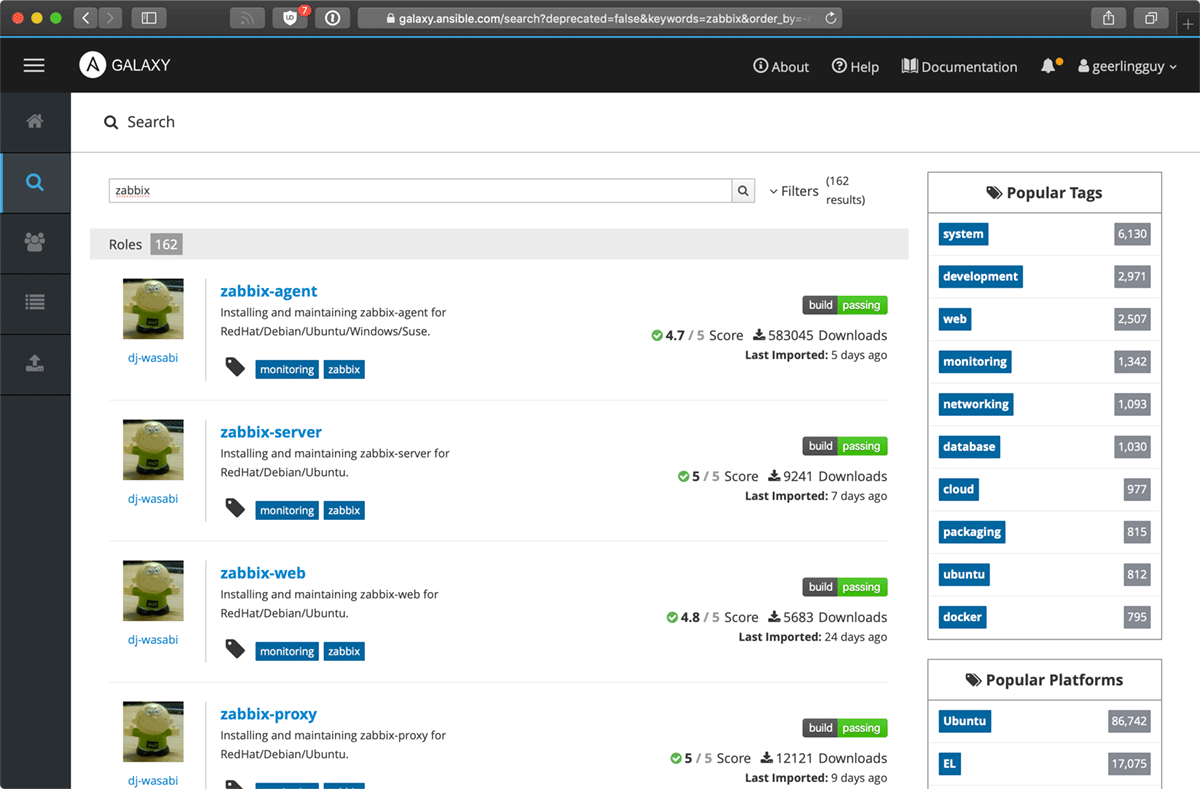Click tag icon in zabbix-server row
The image size is (1200, 789).
tap(235, 508)
